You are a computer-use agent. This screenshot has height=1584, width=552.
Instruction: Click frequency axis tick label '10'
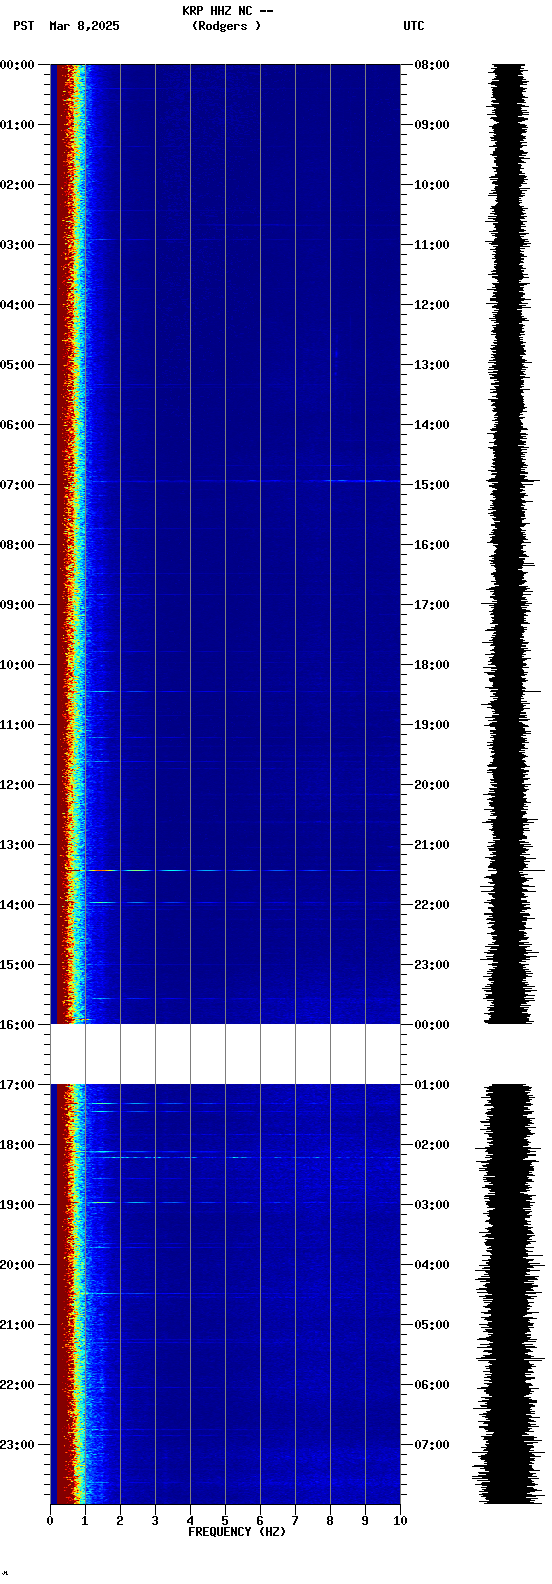[400, 1521]
